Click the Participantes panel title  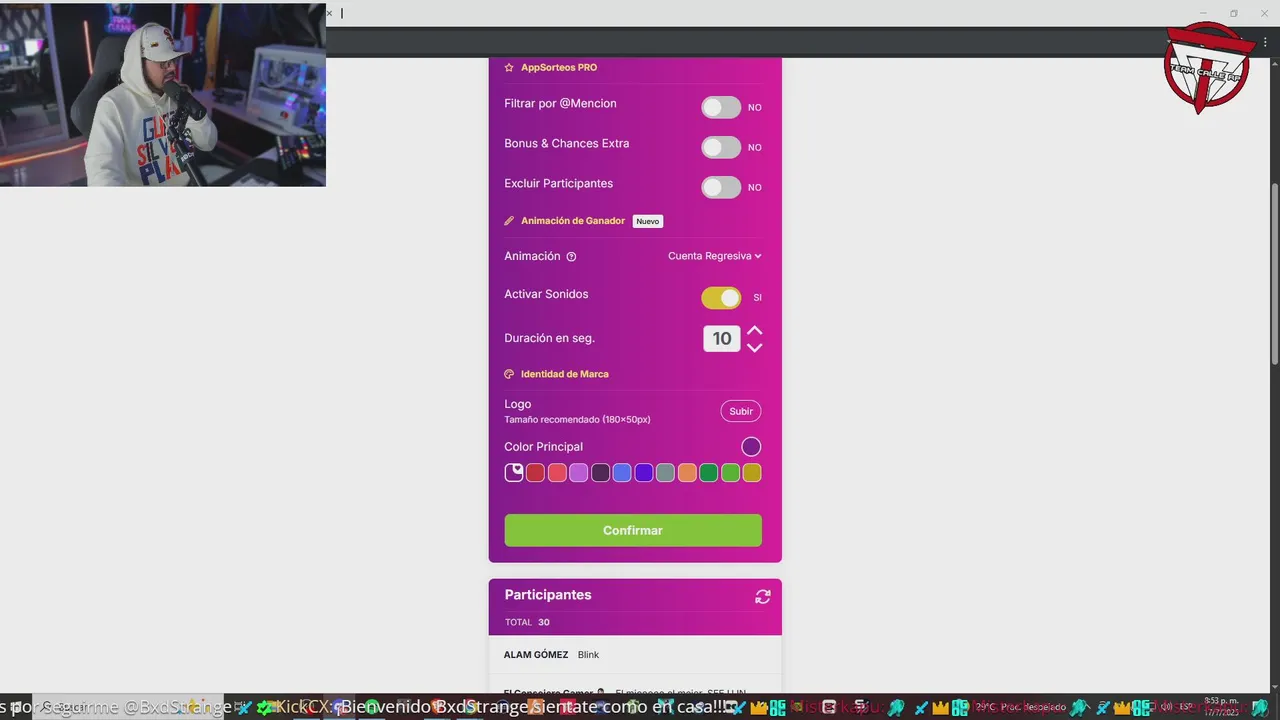[x=548, y=595]
